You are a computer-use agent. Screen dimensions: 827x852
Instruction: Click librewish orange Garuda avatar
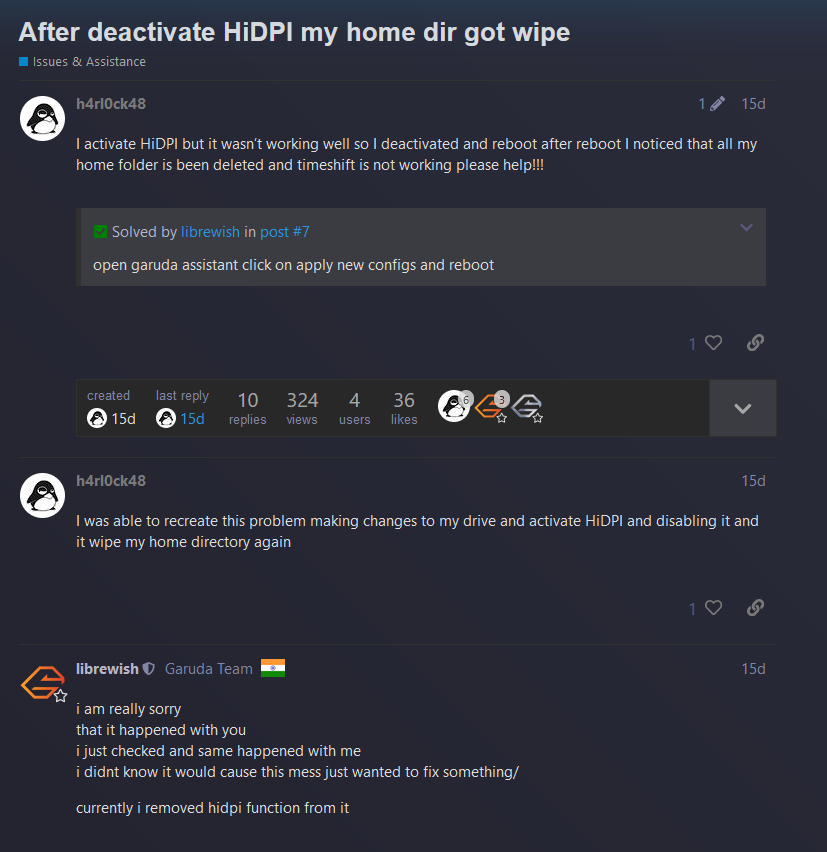pos(42,682)
